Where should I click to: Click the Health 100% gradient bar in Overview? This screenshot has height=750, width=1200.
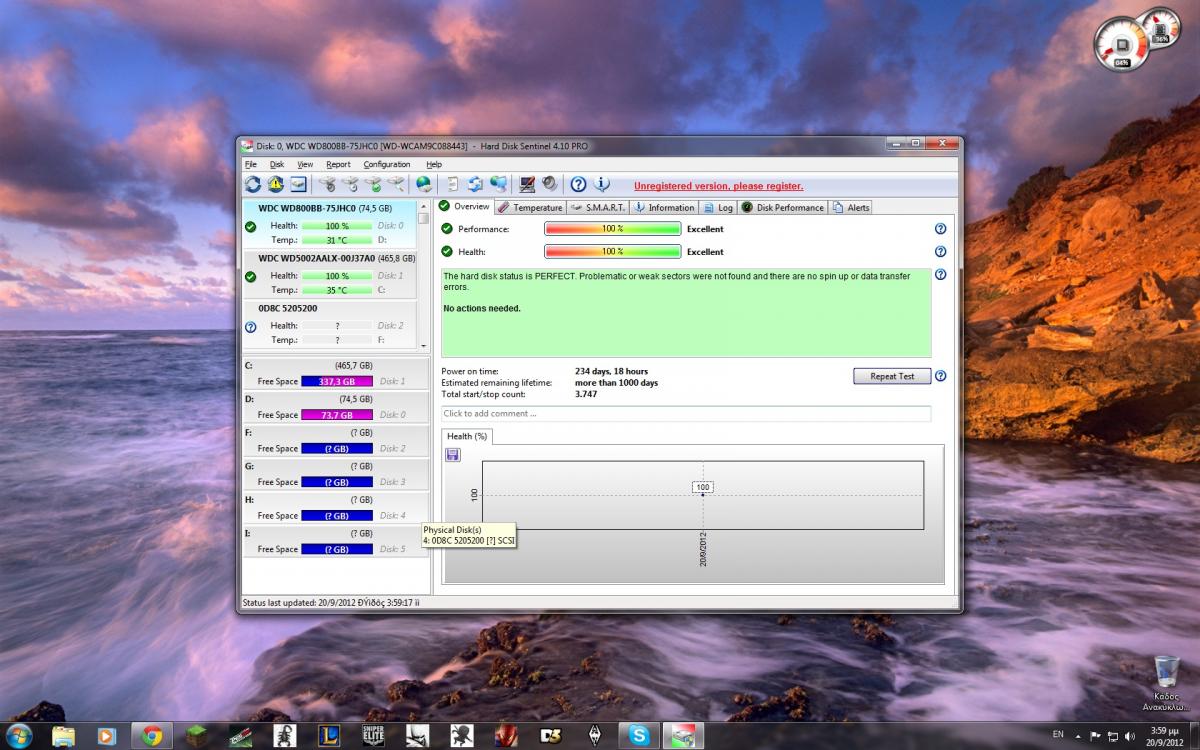tap(613, 252)
